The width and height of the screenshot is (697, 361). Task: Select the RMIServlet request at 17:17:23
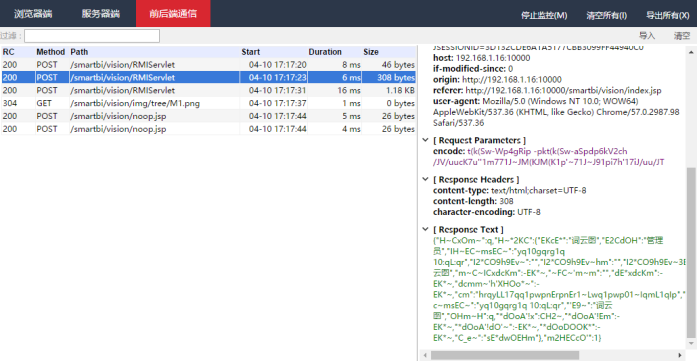point(208,78)
